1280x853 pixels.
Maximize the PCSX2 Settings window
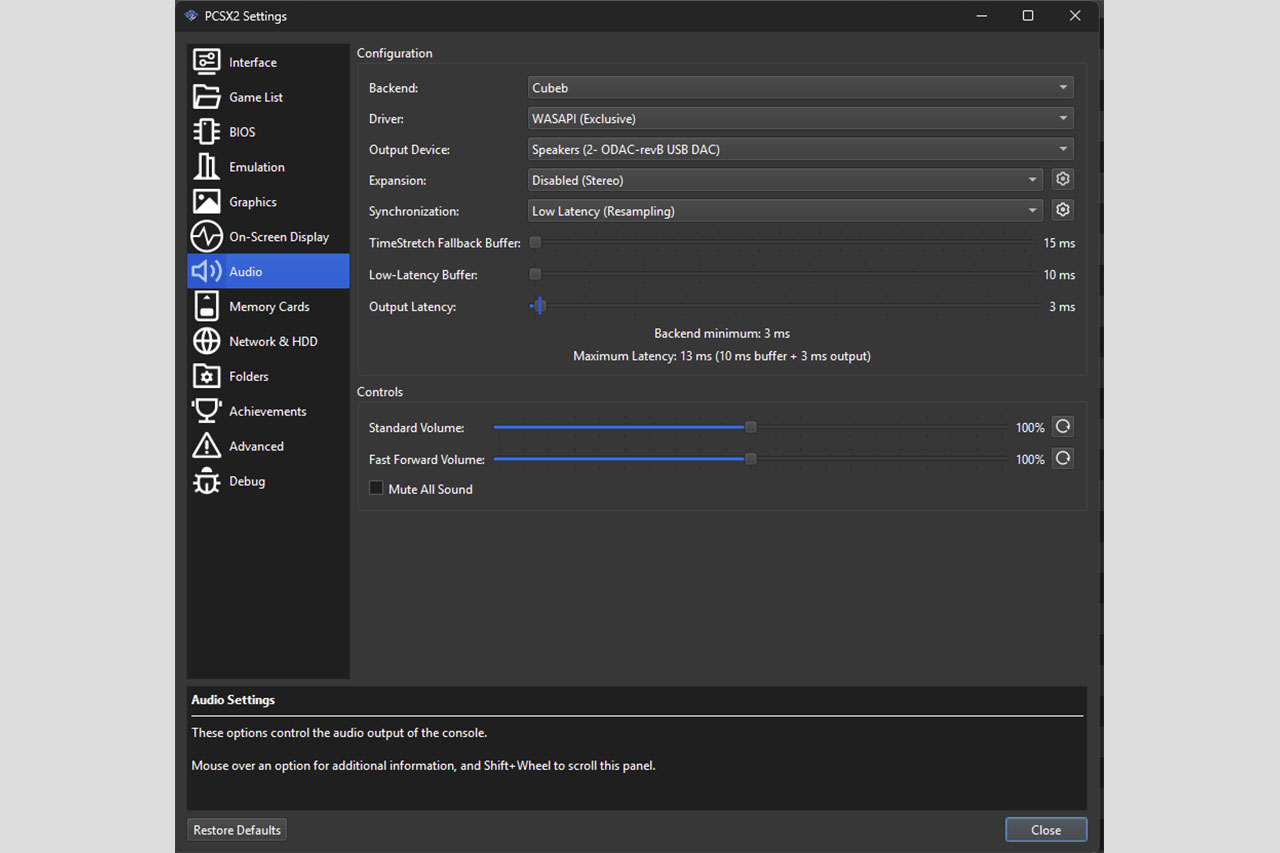[1028, 16]
